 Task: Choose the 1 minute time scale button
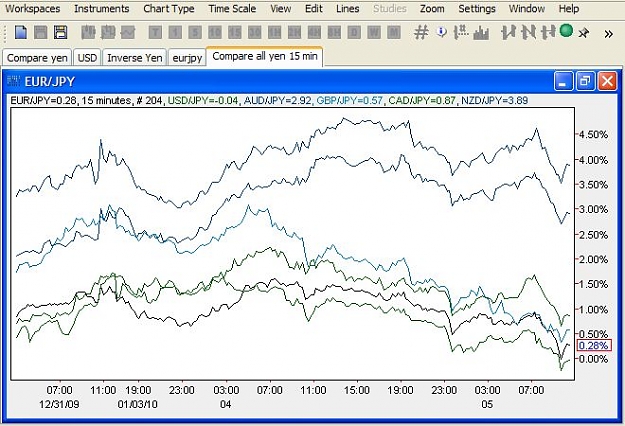(175, 32)
